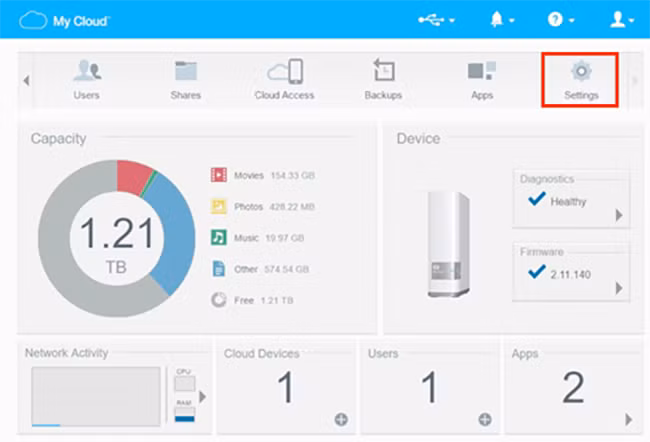
Task: Open the Users tab
Action: (87, 80)
